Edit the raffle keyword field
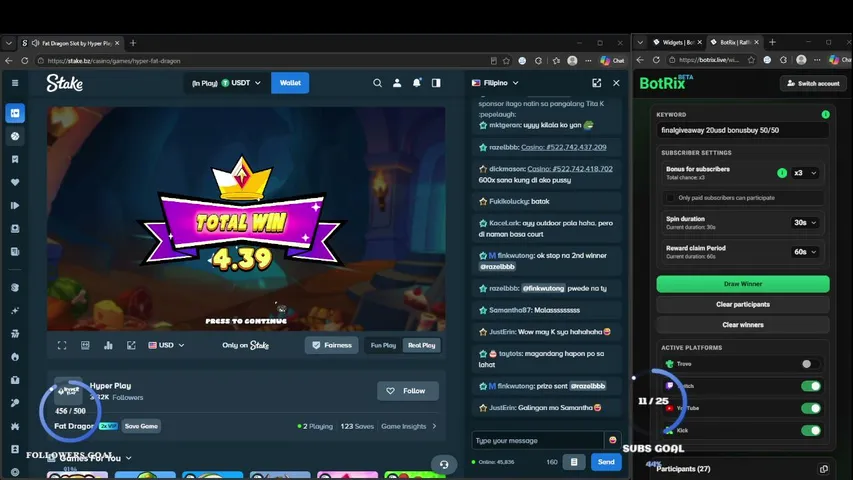Viewport: 853px width, 480px height. tap(743, 130)
